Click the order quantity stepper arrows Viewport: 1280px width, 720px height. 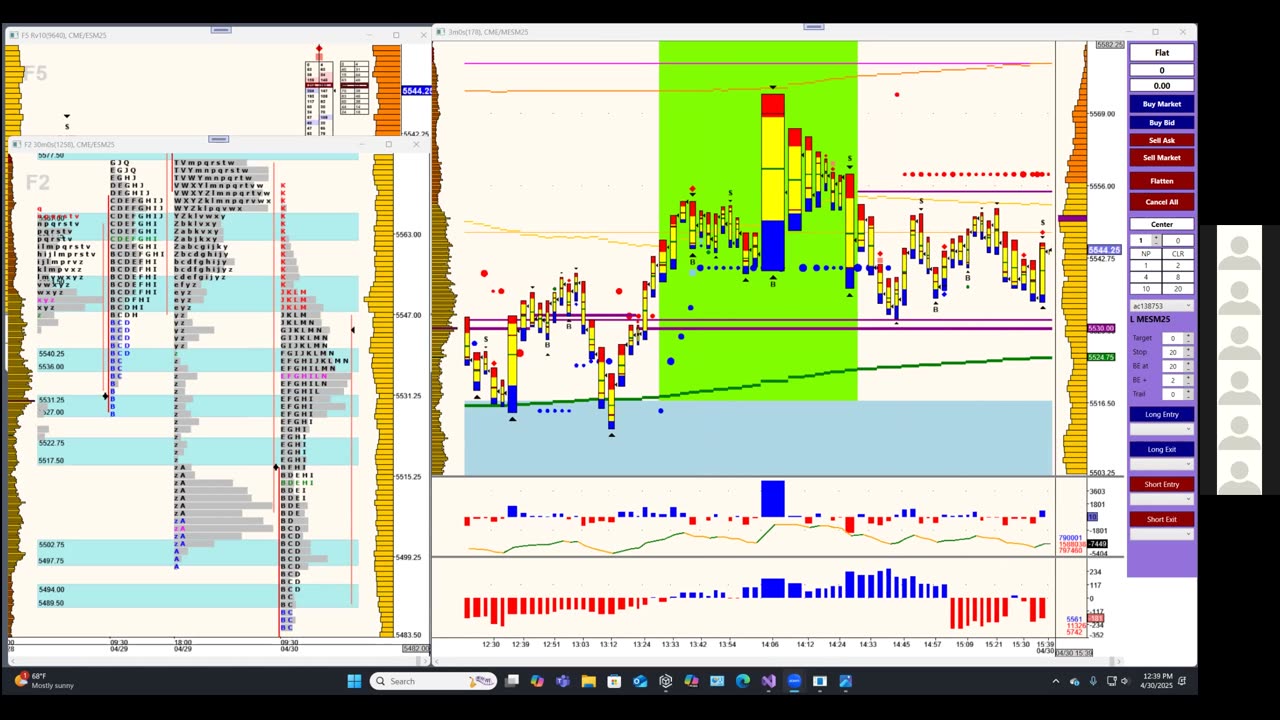(x=1156, y=240)
